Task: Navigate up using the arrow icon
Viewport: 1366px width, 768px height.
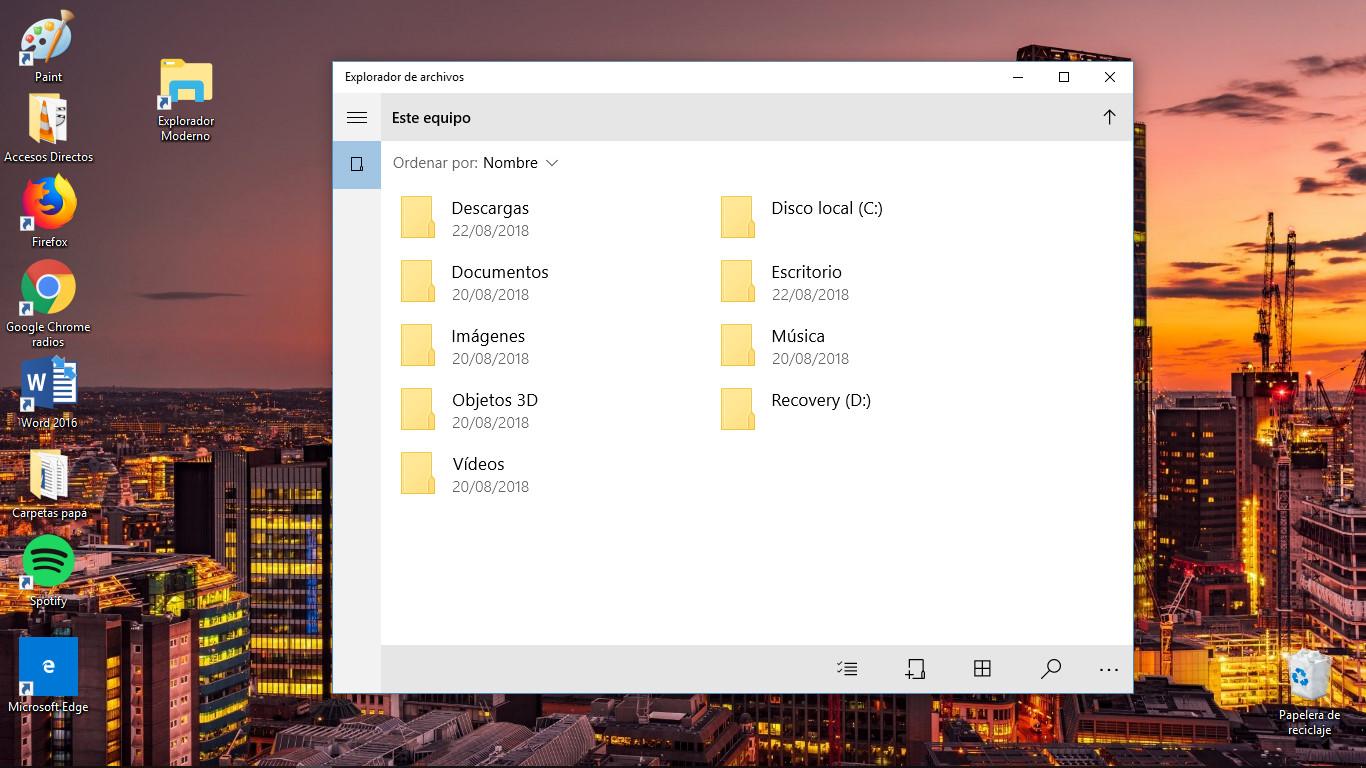Action: coord(1109,117)
